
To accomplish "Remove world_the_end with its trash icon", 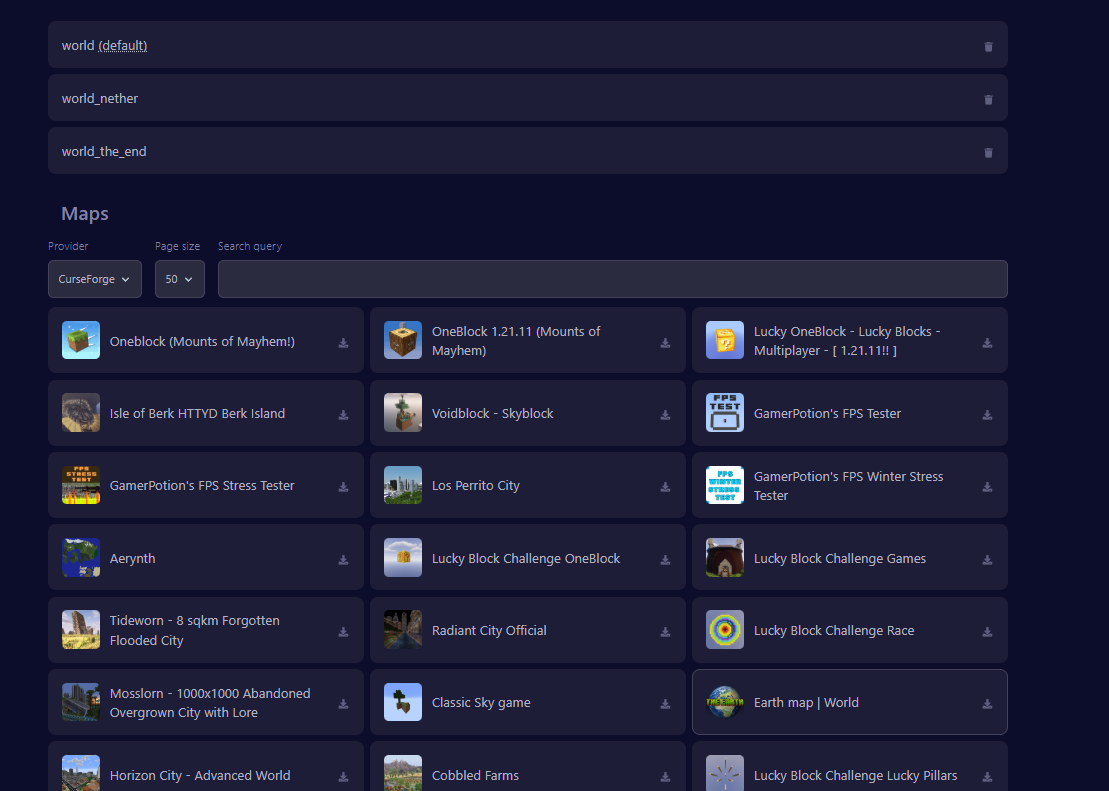I will [x=988, y=152].
